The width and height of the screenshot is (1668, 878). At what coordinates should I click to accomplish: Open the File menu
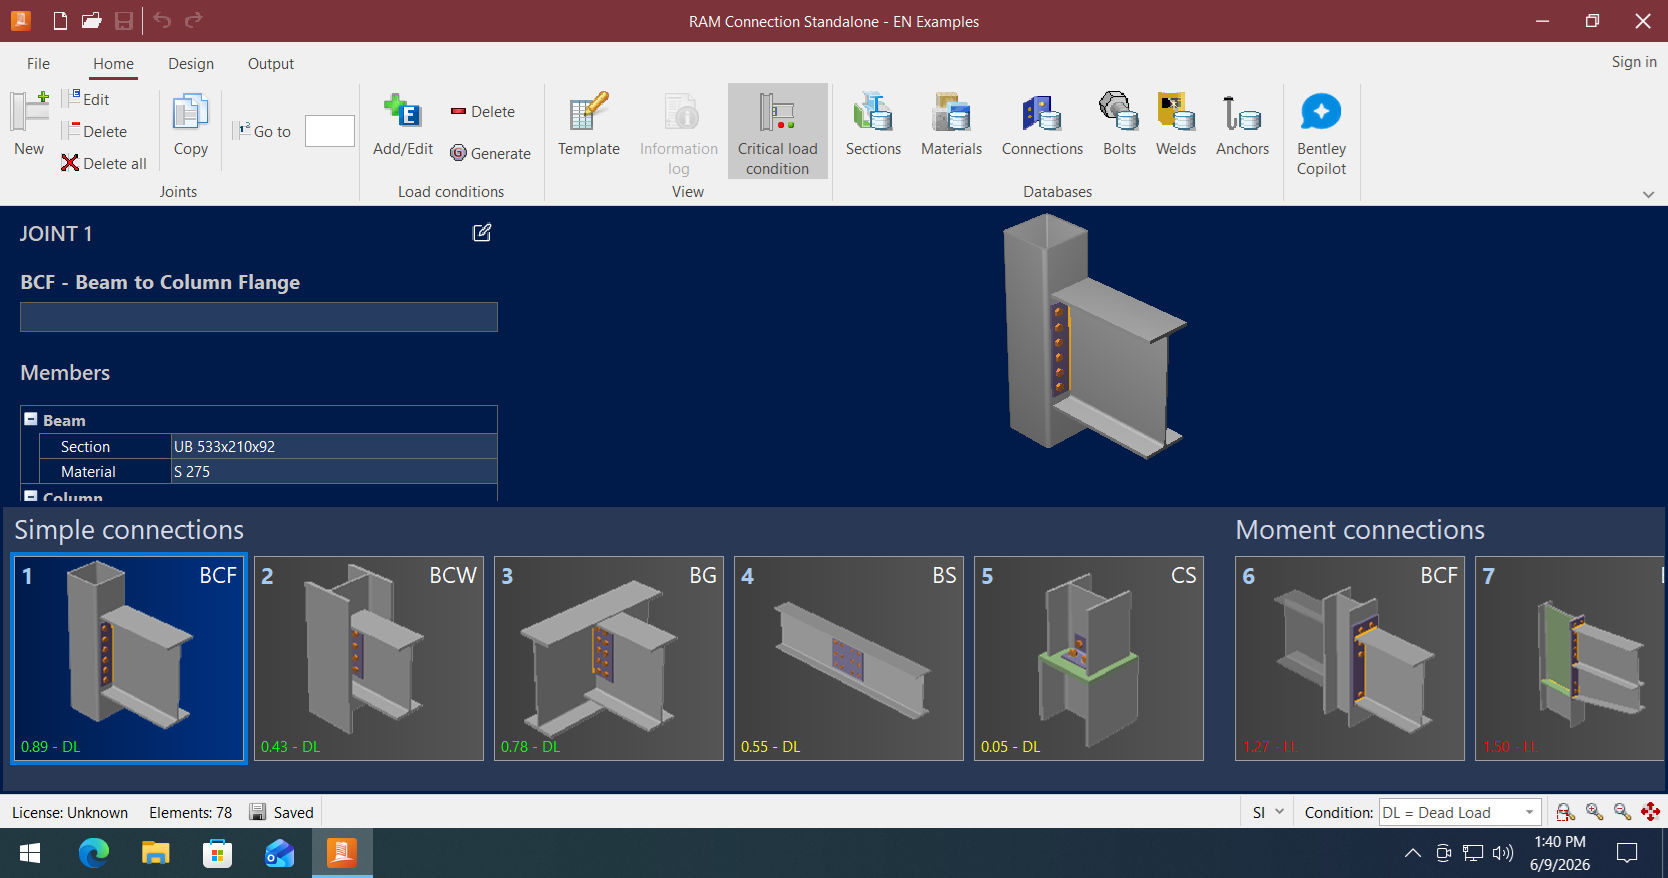pos(38,63)
